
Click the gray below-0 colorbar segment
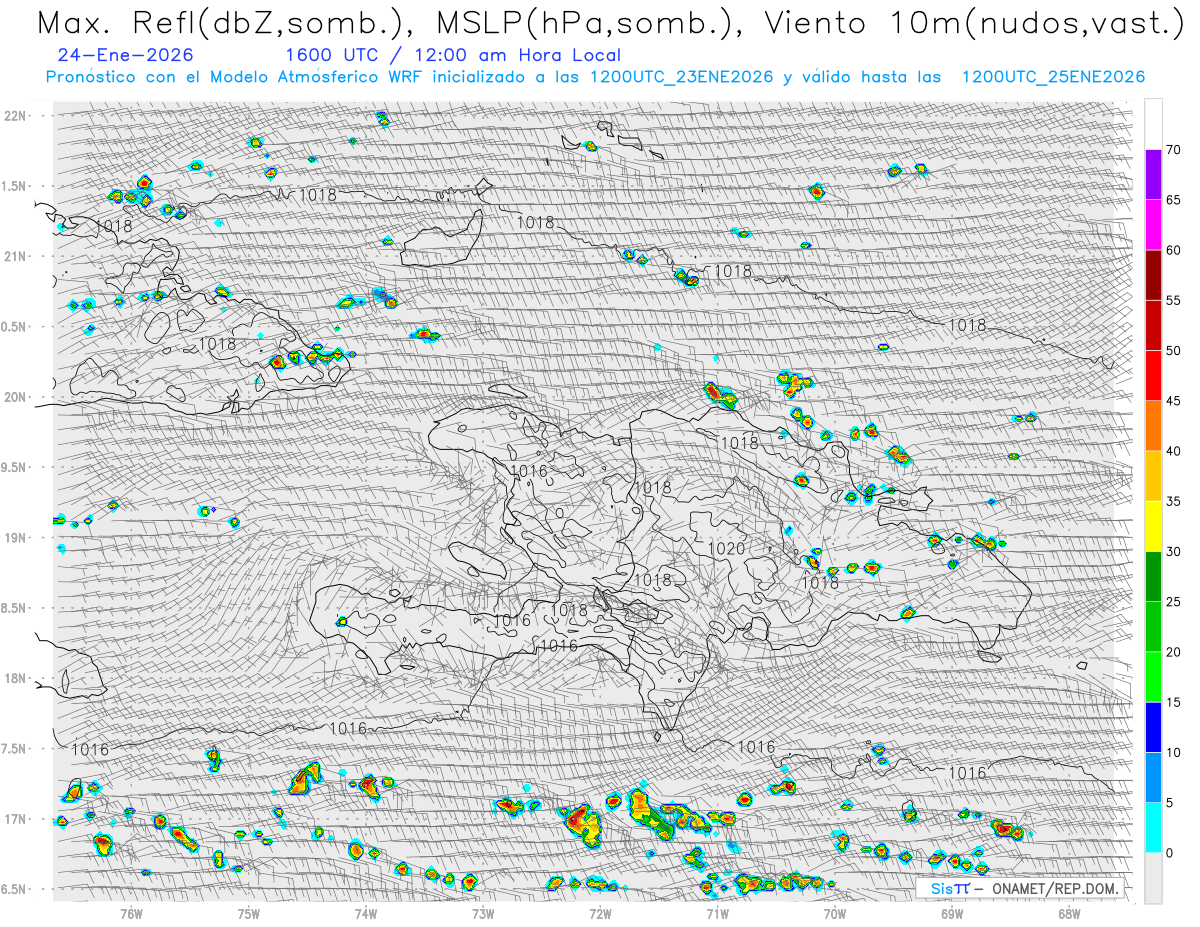coord(1153,877)
